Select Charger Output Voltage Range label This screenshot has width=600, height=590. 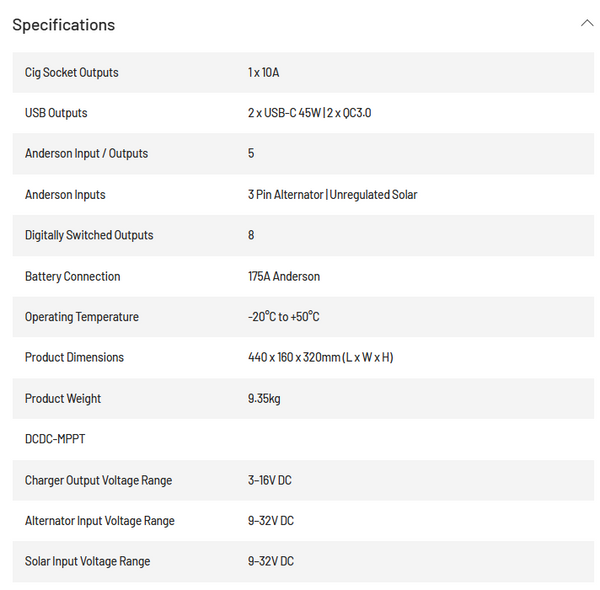tap(98, 480)
